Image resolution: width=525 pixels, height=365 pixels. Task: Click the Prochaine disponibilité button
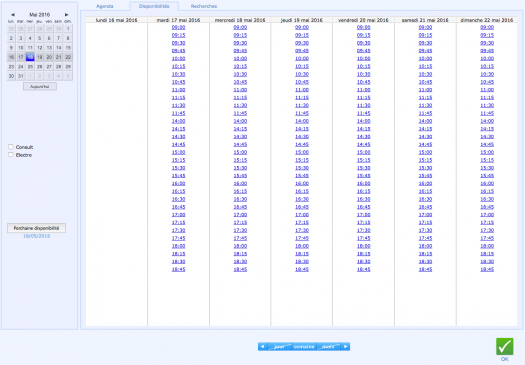(x=36, y=228)
